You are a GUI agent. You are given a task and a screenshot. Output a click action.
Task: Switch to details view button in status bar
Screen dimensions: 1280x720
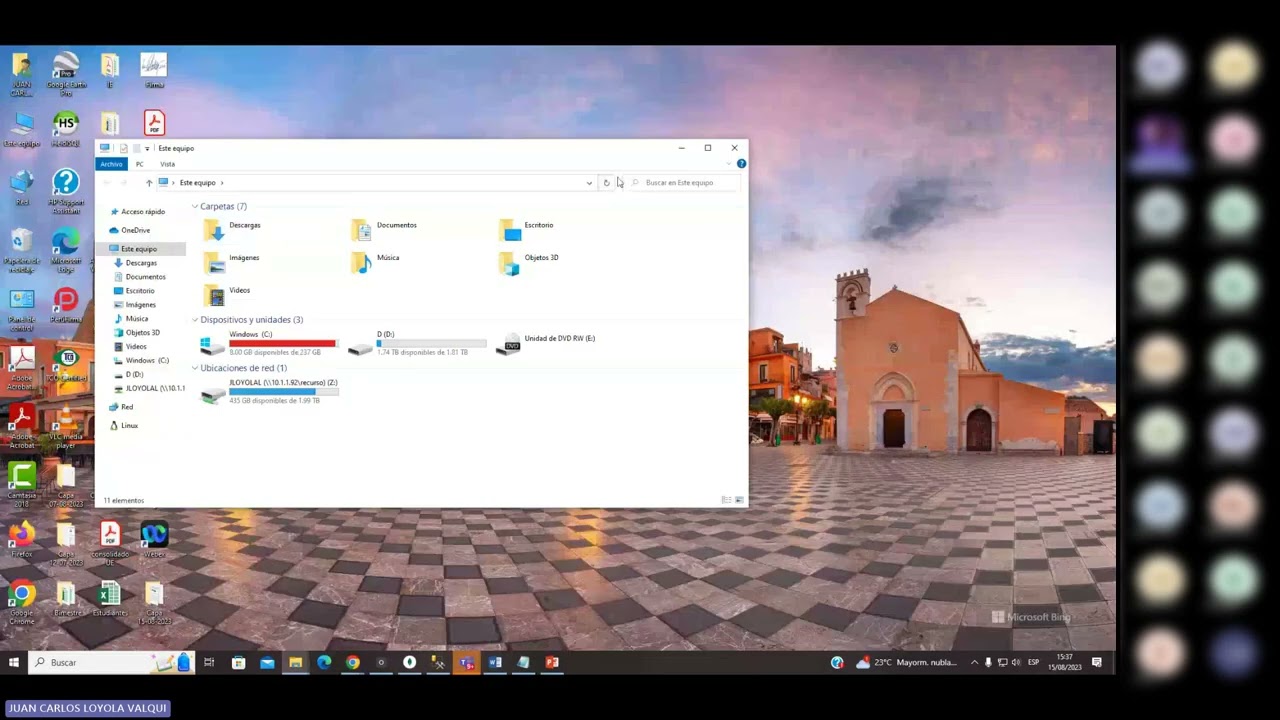point(726,500)
